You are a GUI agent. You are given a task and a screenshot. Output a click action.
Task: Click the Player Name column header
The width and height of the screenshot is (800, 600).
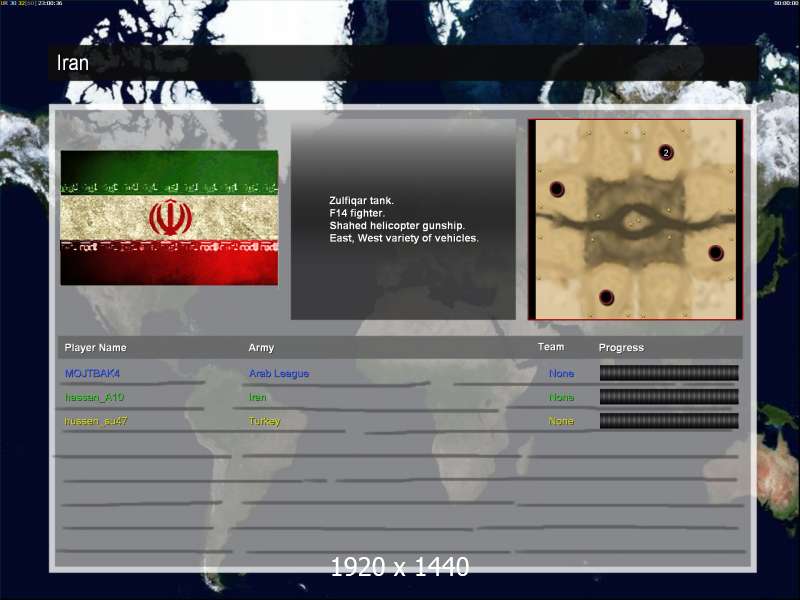pos(95,348)
